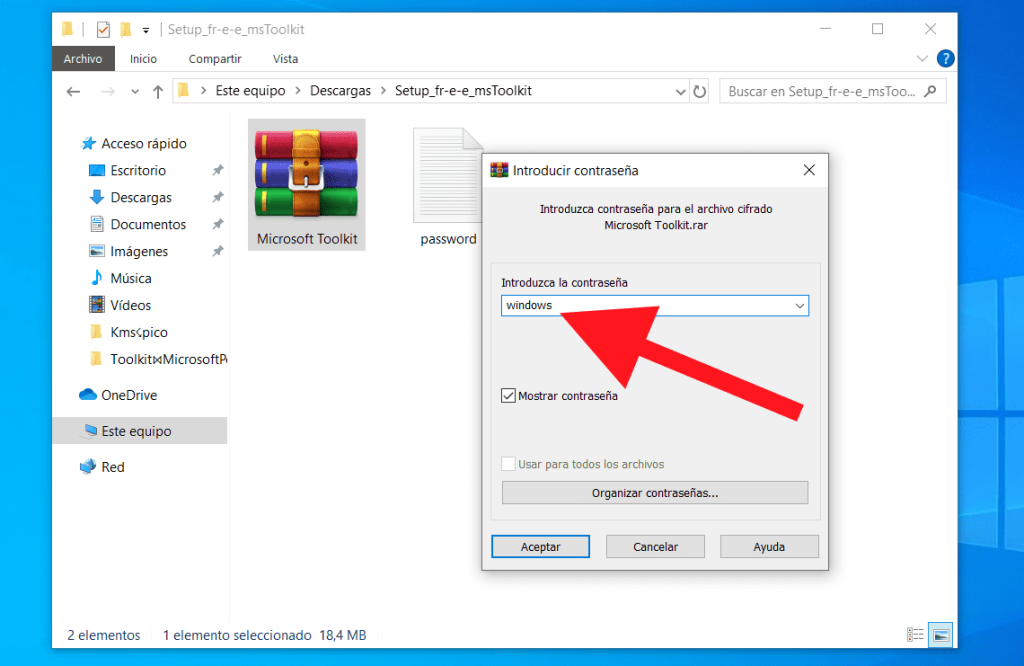The height and width of the screenshot is (666, 1024).
Task: Uncheck Mostrar contraseña
Action: point(509,395)
